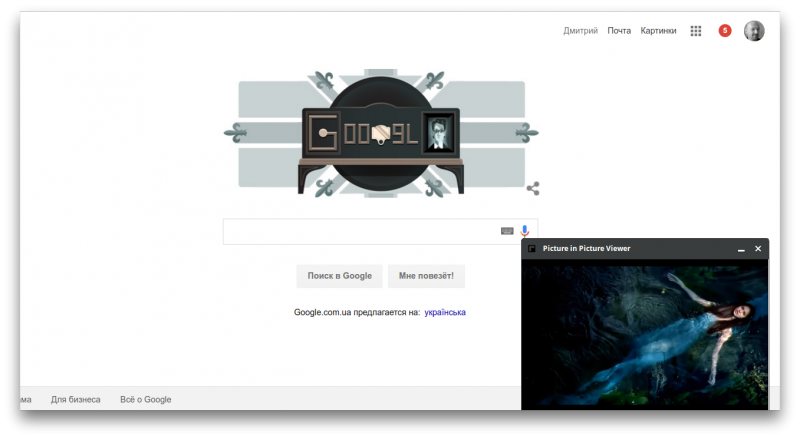This screenshot has width=800, height=439.
Task: Start voice search with microphone
Action: [x=524, y=231]
